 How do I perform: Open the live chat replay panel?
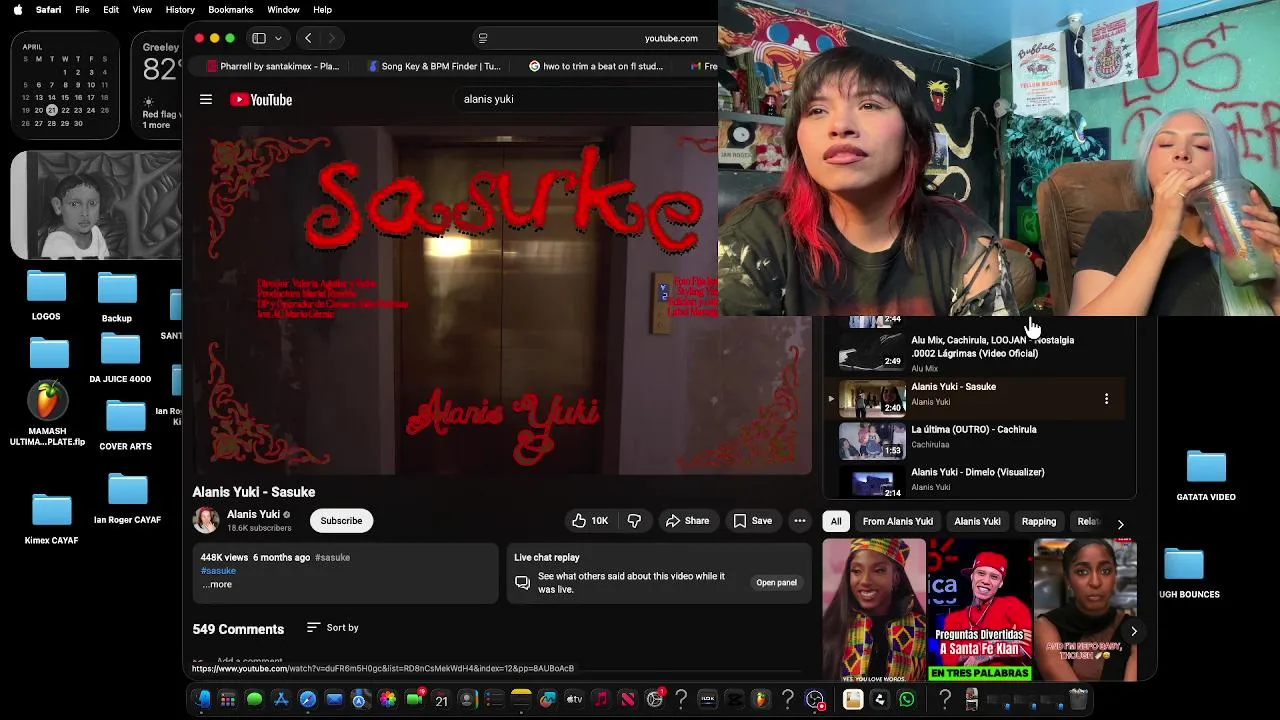[x=776, y=582]
